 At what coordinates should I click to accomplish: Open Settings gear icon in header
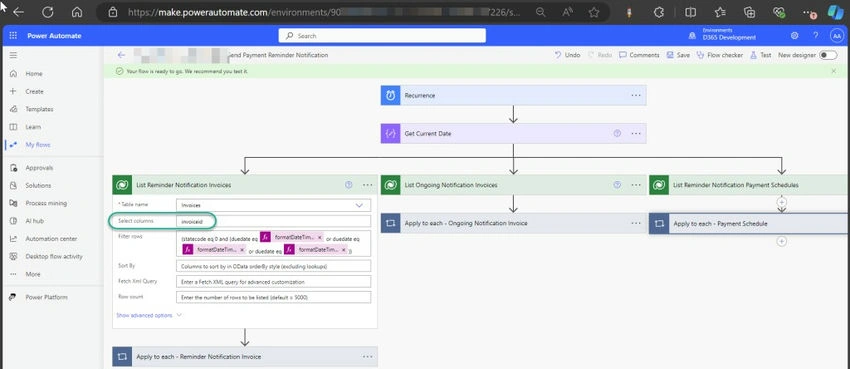[x=795, y=36]
